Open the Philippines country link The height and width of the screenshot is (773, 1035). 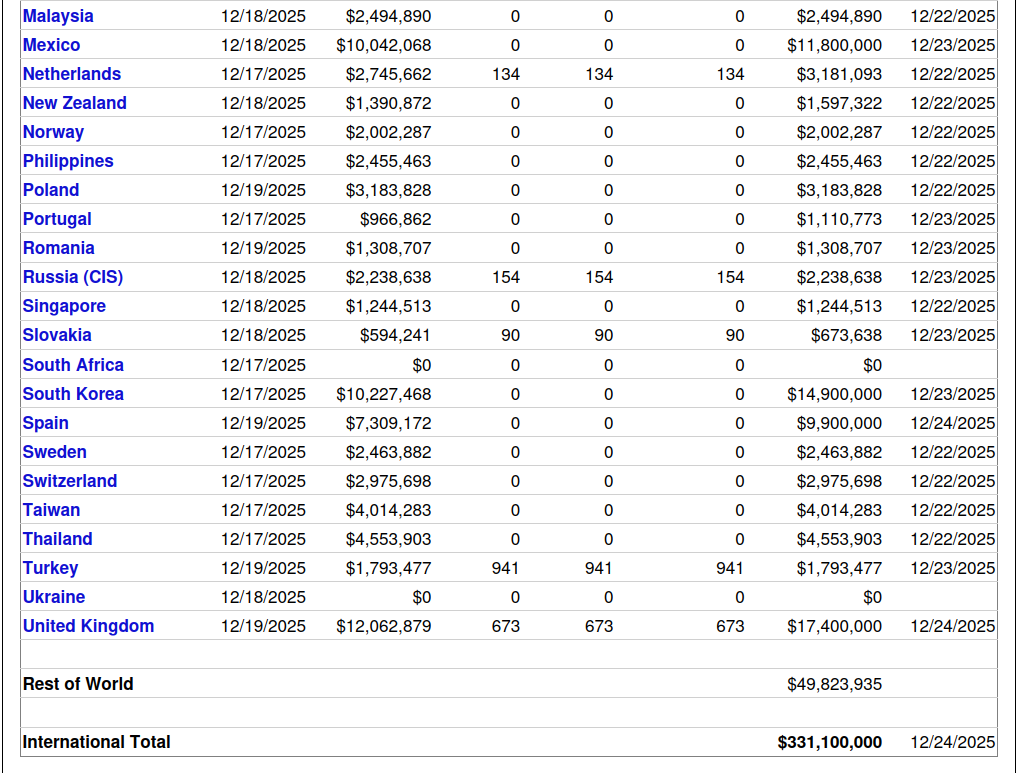[x=68, y=161]
